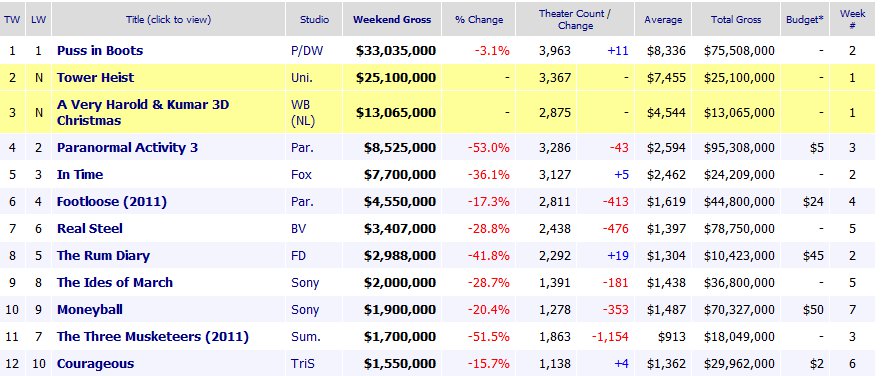The width and height of the screenshot is (886, 376).
Task: Open the TriS studio link for Courageous
Action: click(x=302, y=364)
